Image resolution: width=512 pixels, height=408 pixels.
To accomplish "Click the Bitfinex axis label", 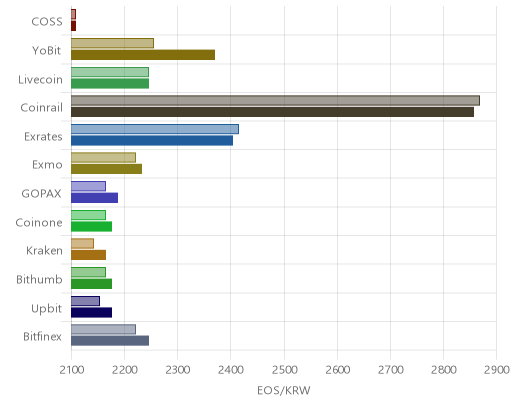I will 42,336.
